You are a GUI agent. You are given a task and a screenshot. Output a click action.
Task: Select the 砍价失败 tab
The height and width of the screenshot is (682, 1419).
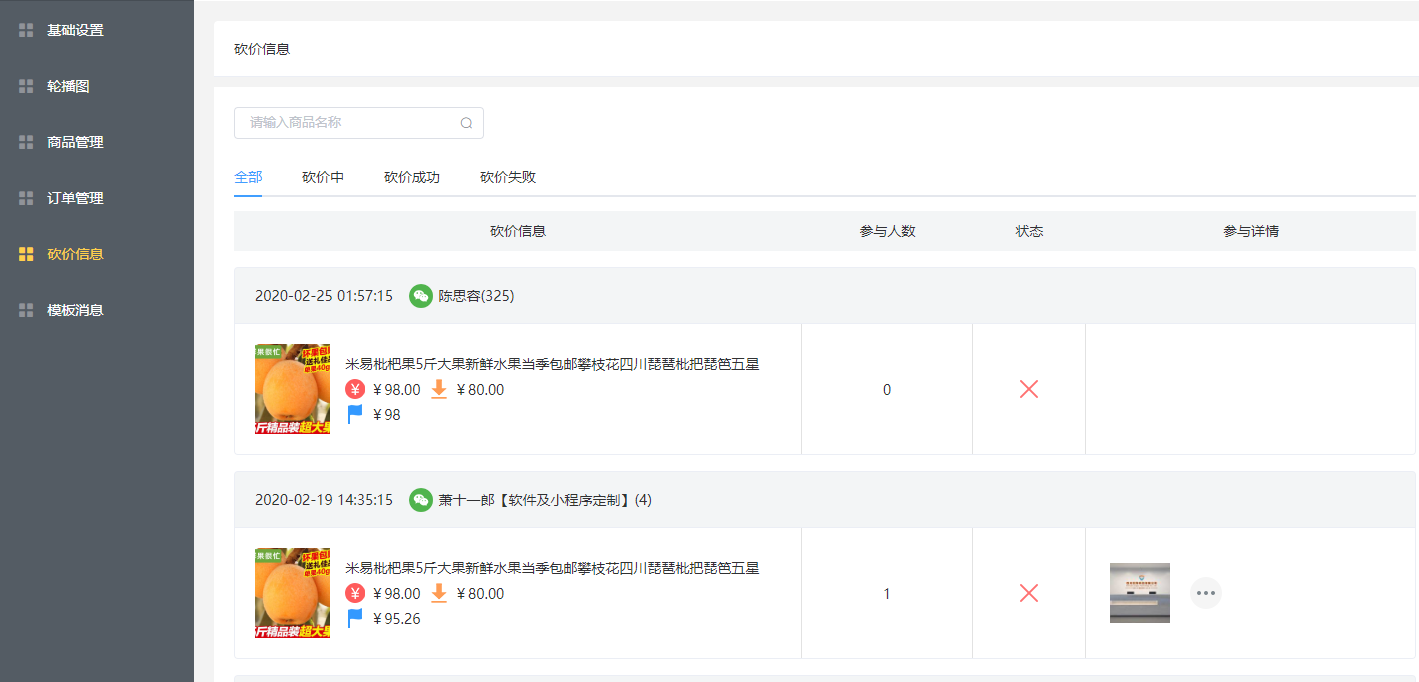click(508, 178)
